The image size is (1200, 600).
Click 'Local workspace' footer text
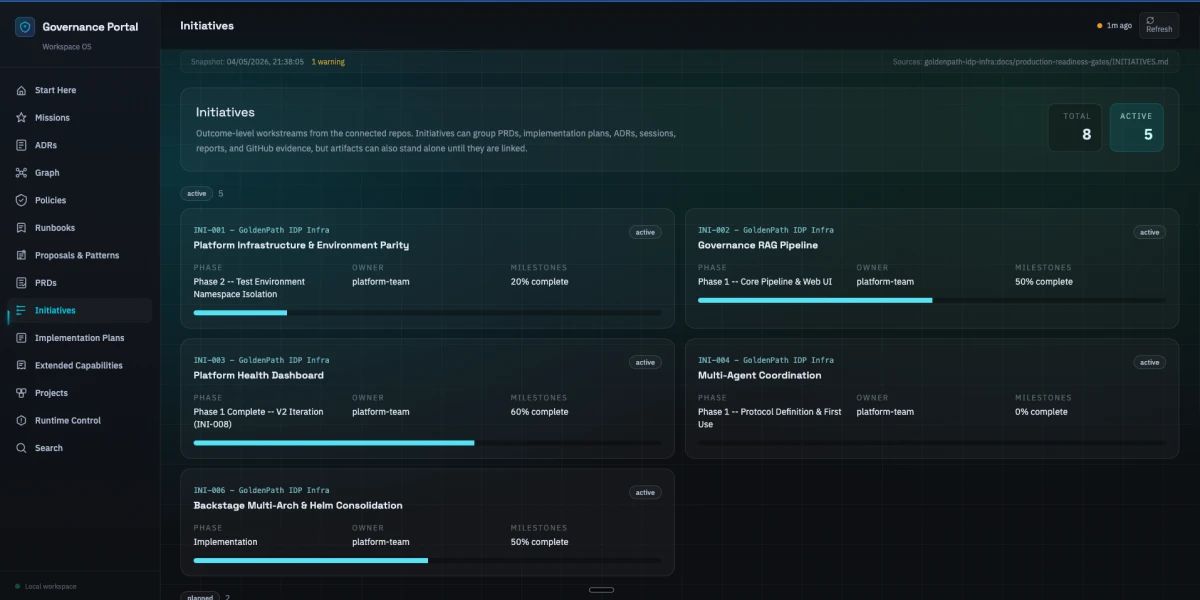[x=50, y=587]
